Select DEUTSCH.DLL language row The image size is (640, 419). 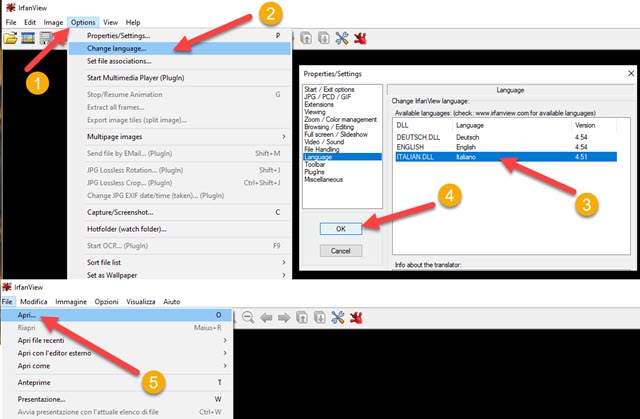point(506,137)
